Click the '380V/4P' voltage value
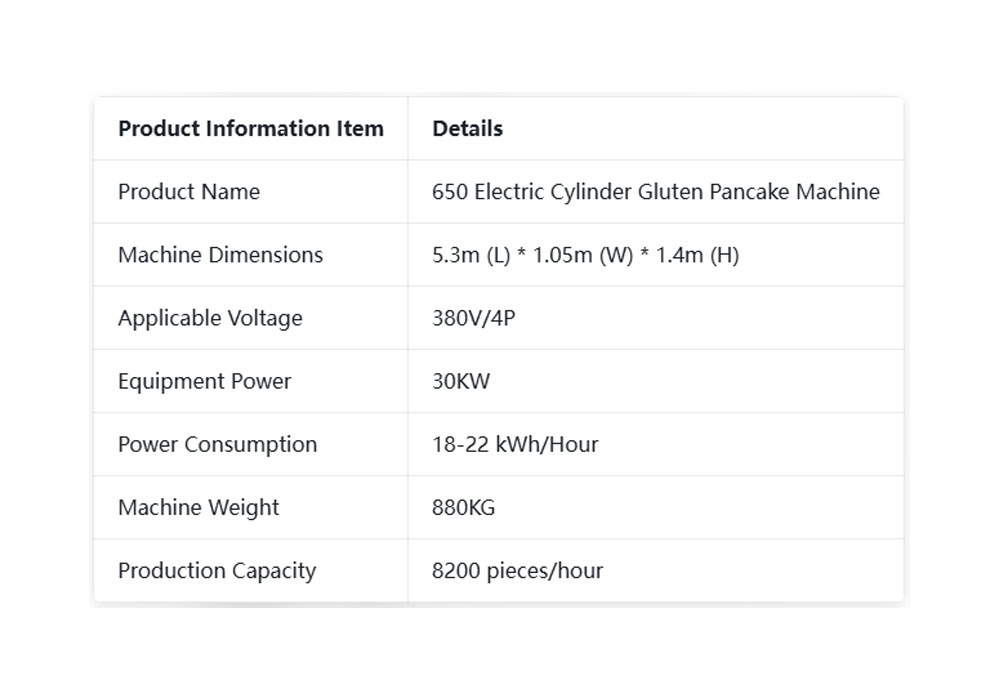This screenshot has height=700, width=1000. coord(474,318)
